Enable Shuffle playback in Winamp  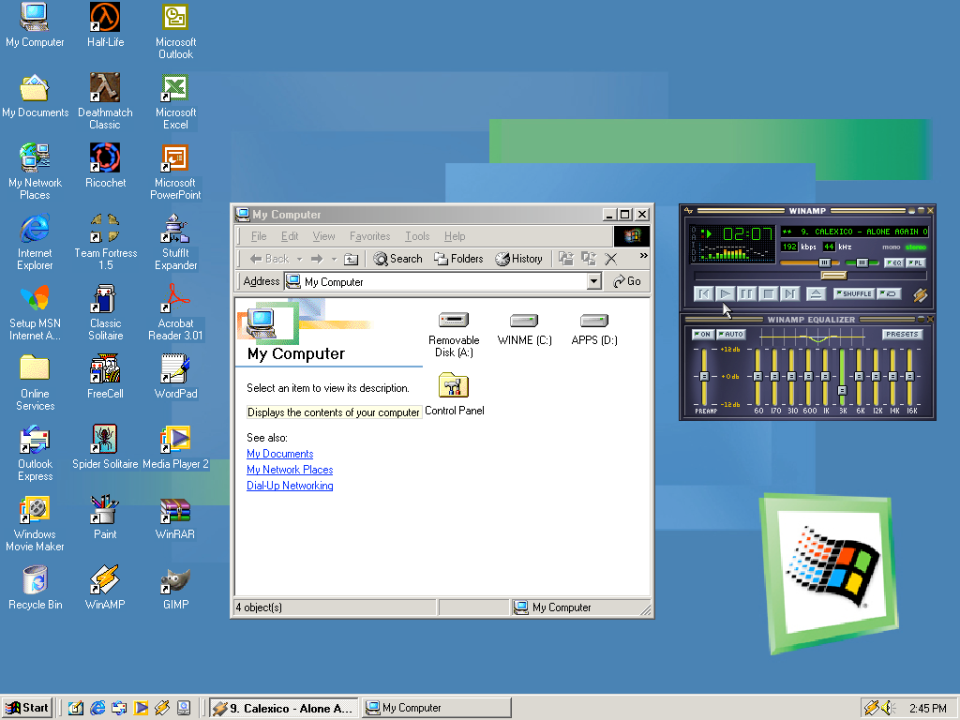tap(854, 294)
